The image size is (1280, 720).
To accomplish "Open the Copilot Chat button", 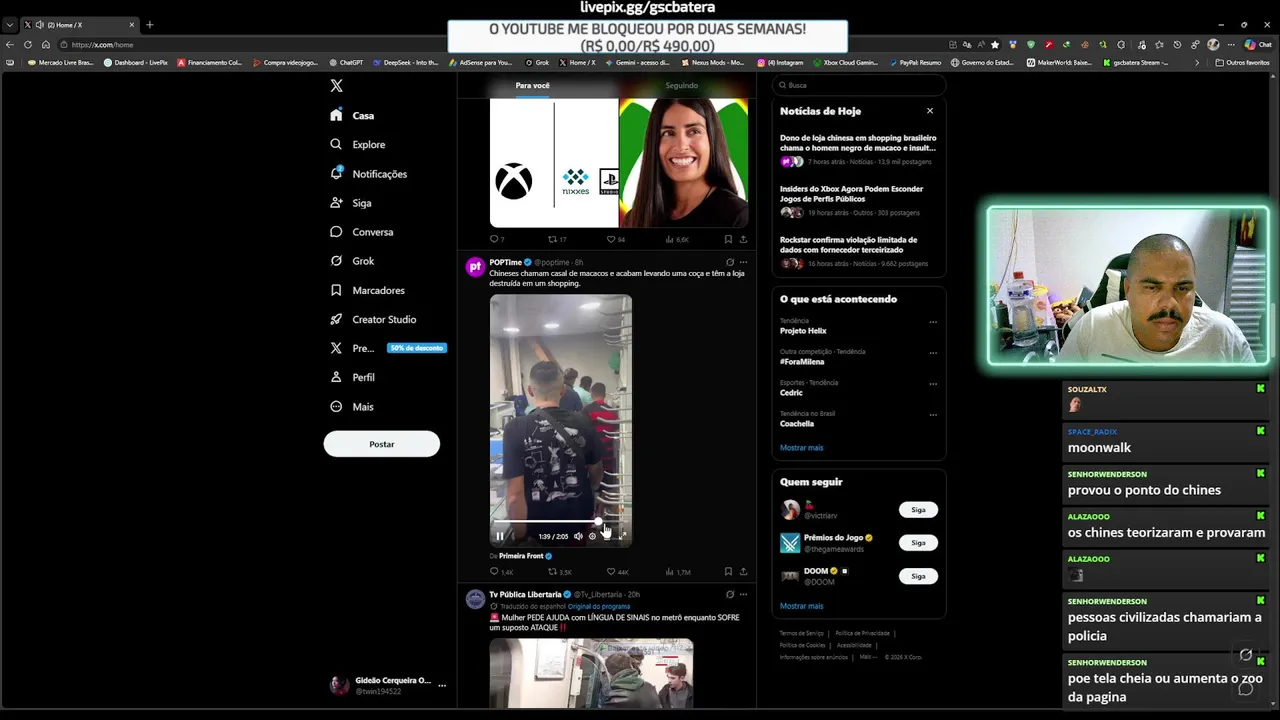I will (x=1257, y=44).
